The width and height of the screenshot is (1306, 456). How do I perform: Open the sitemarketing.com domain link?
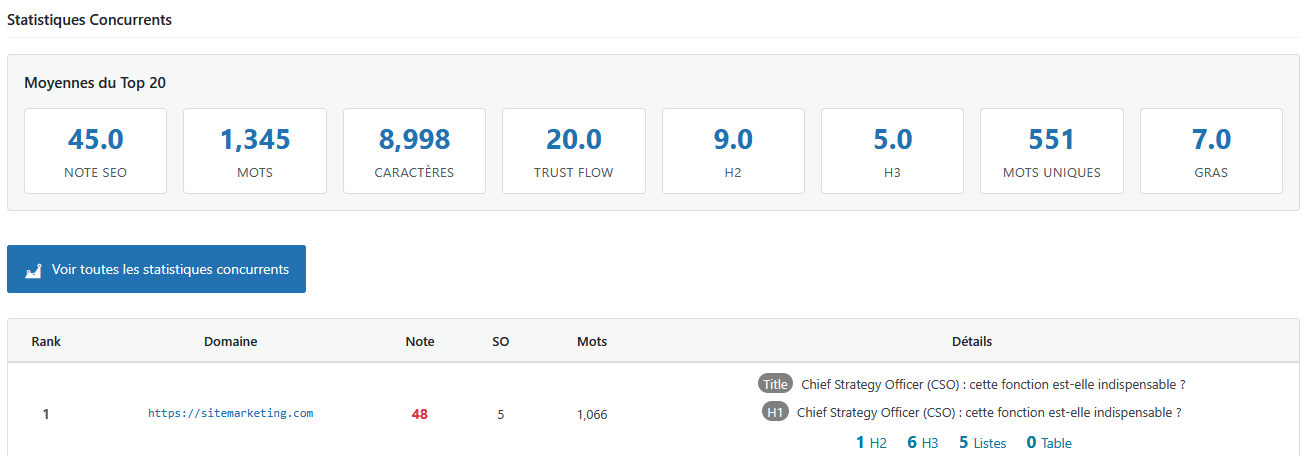coord(230,413)
